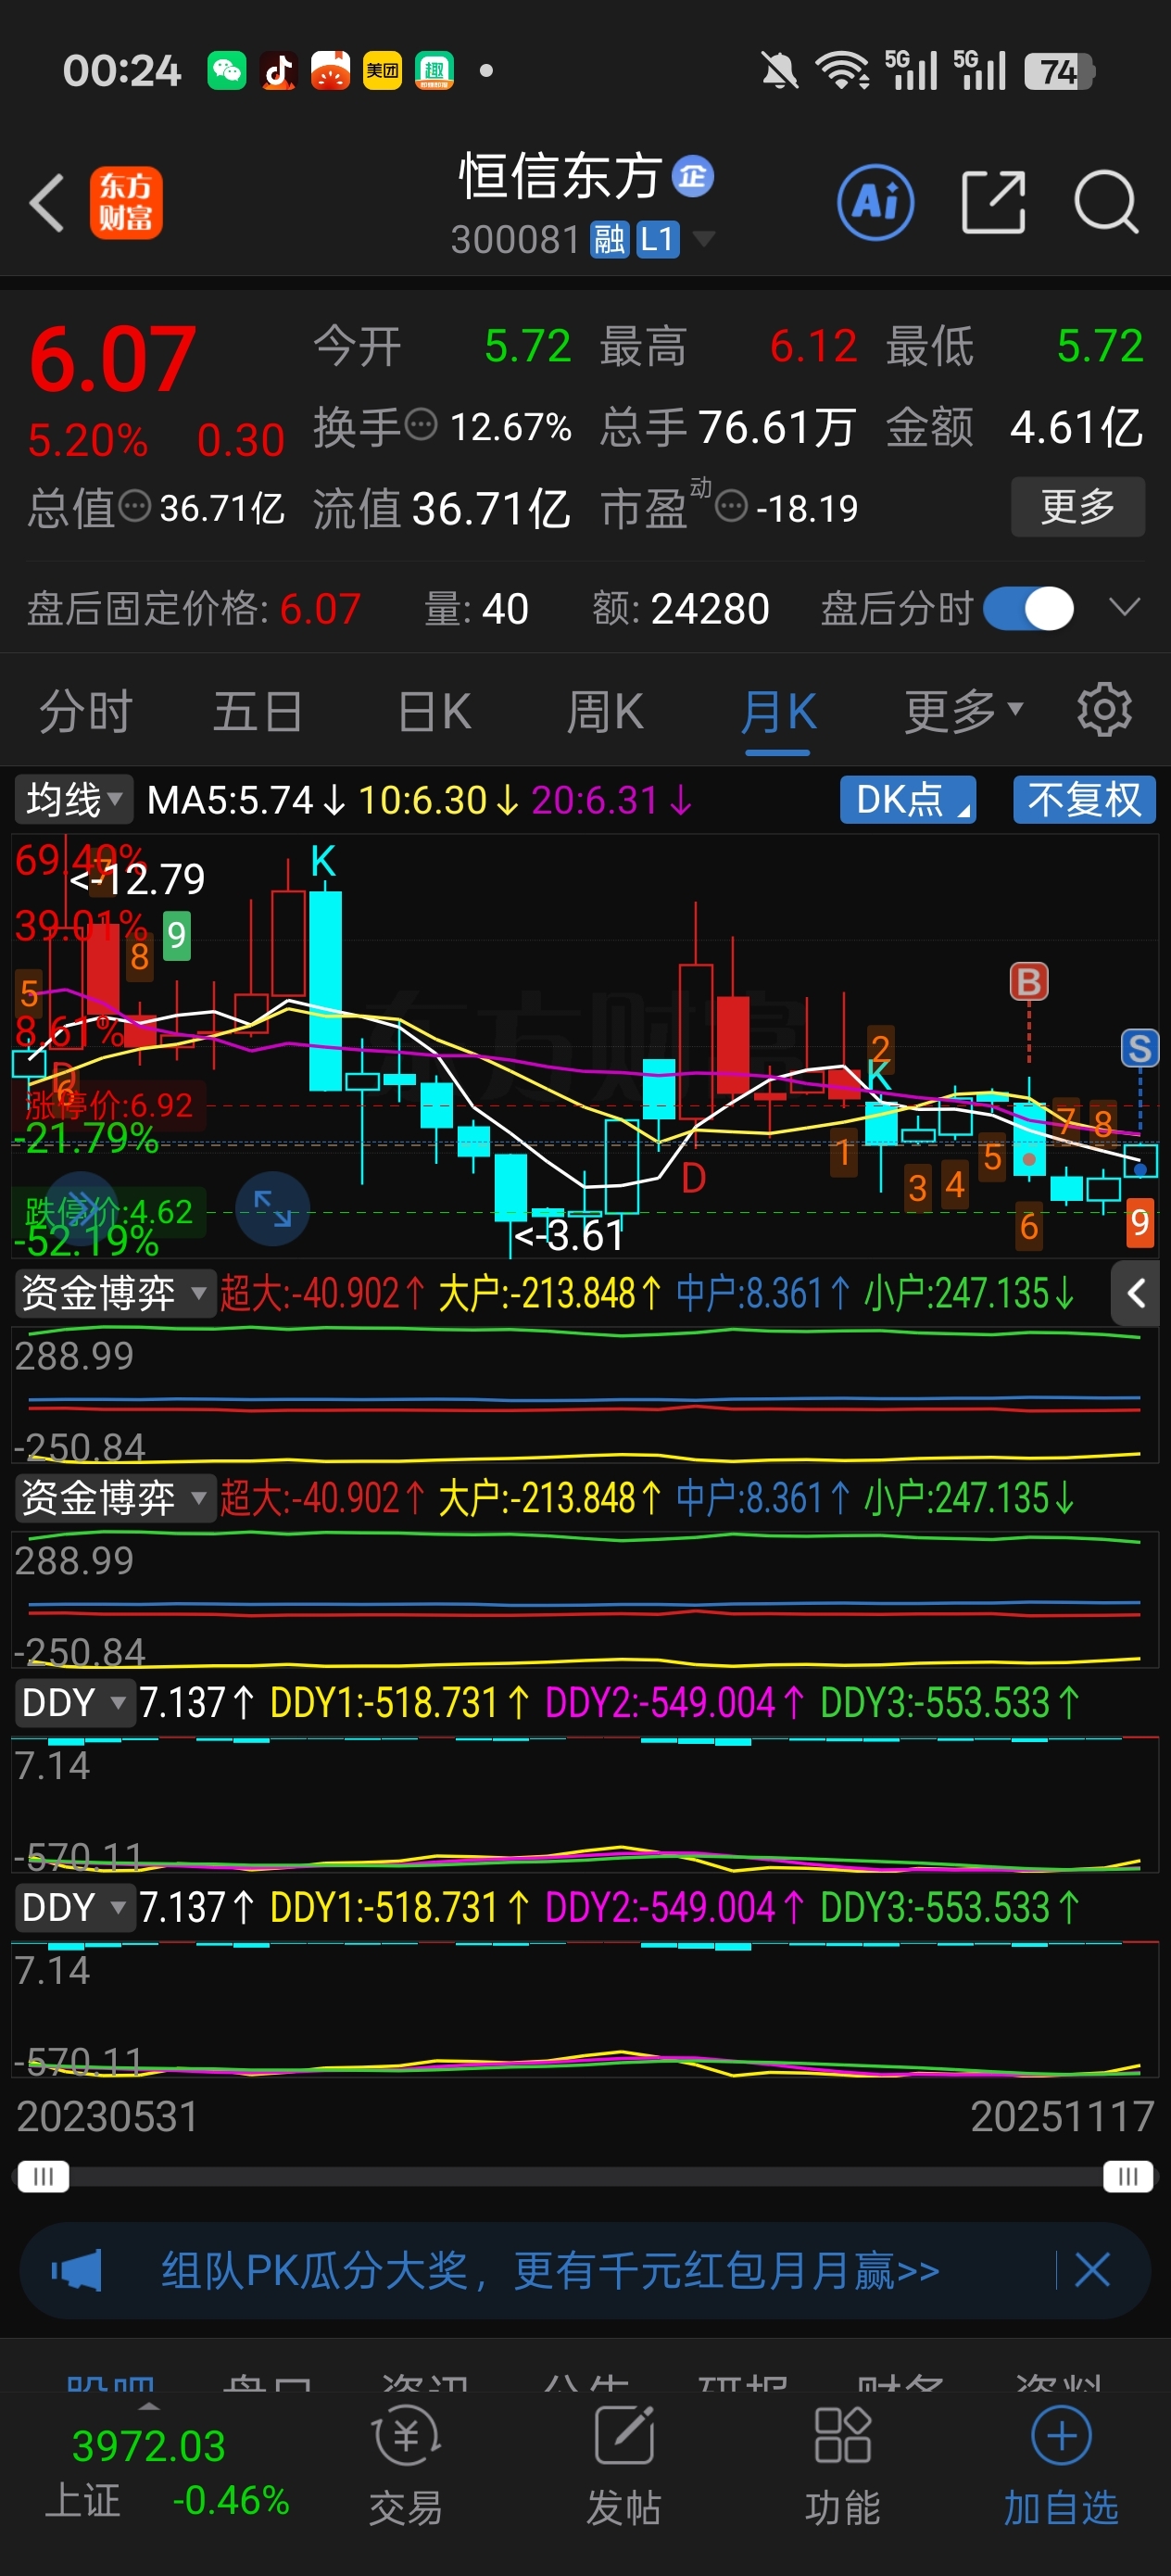The image size is (1171, 2576).
Task: Open the search magnifier icon
Action: point(1106,202)
